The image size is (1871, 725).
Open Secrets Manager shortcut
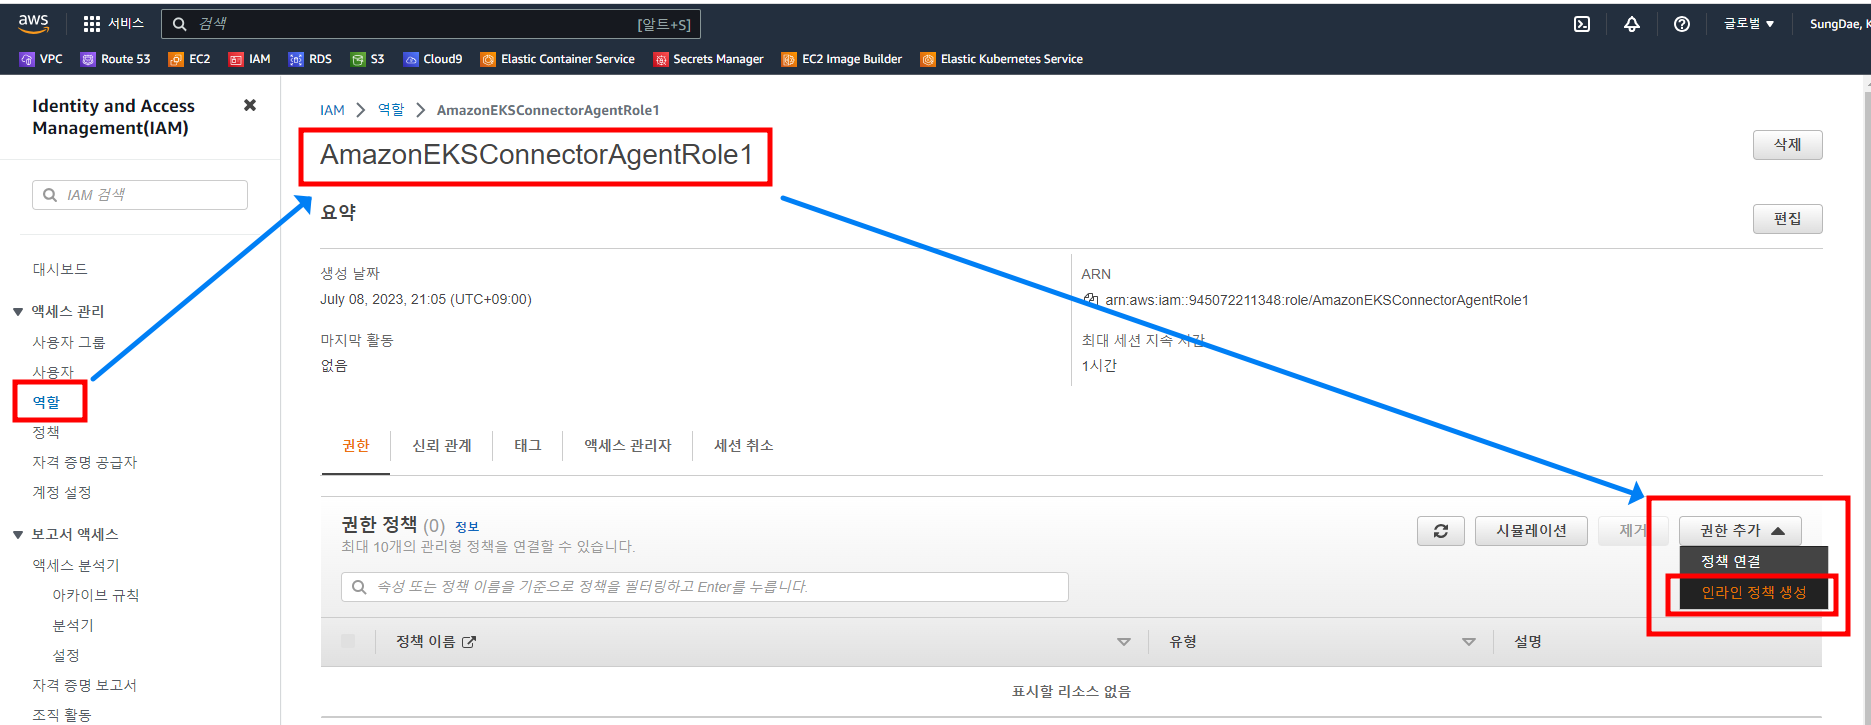(708, 59)
